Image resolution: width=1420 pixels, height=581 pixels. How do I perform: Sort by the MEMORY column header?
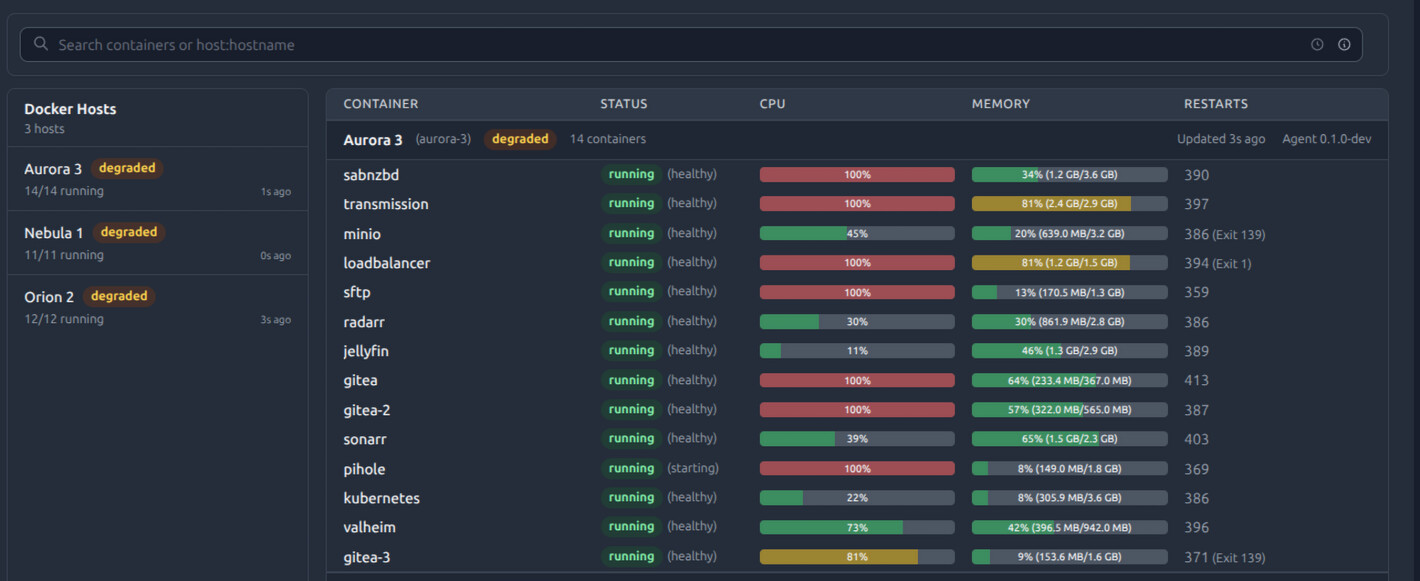1000,104
